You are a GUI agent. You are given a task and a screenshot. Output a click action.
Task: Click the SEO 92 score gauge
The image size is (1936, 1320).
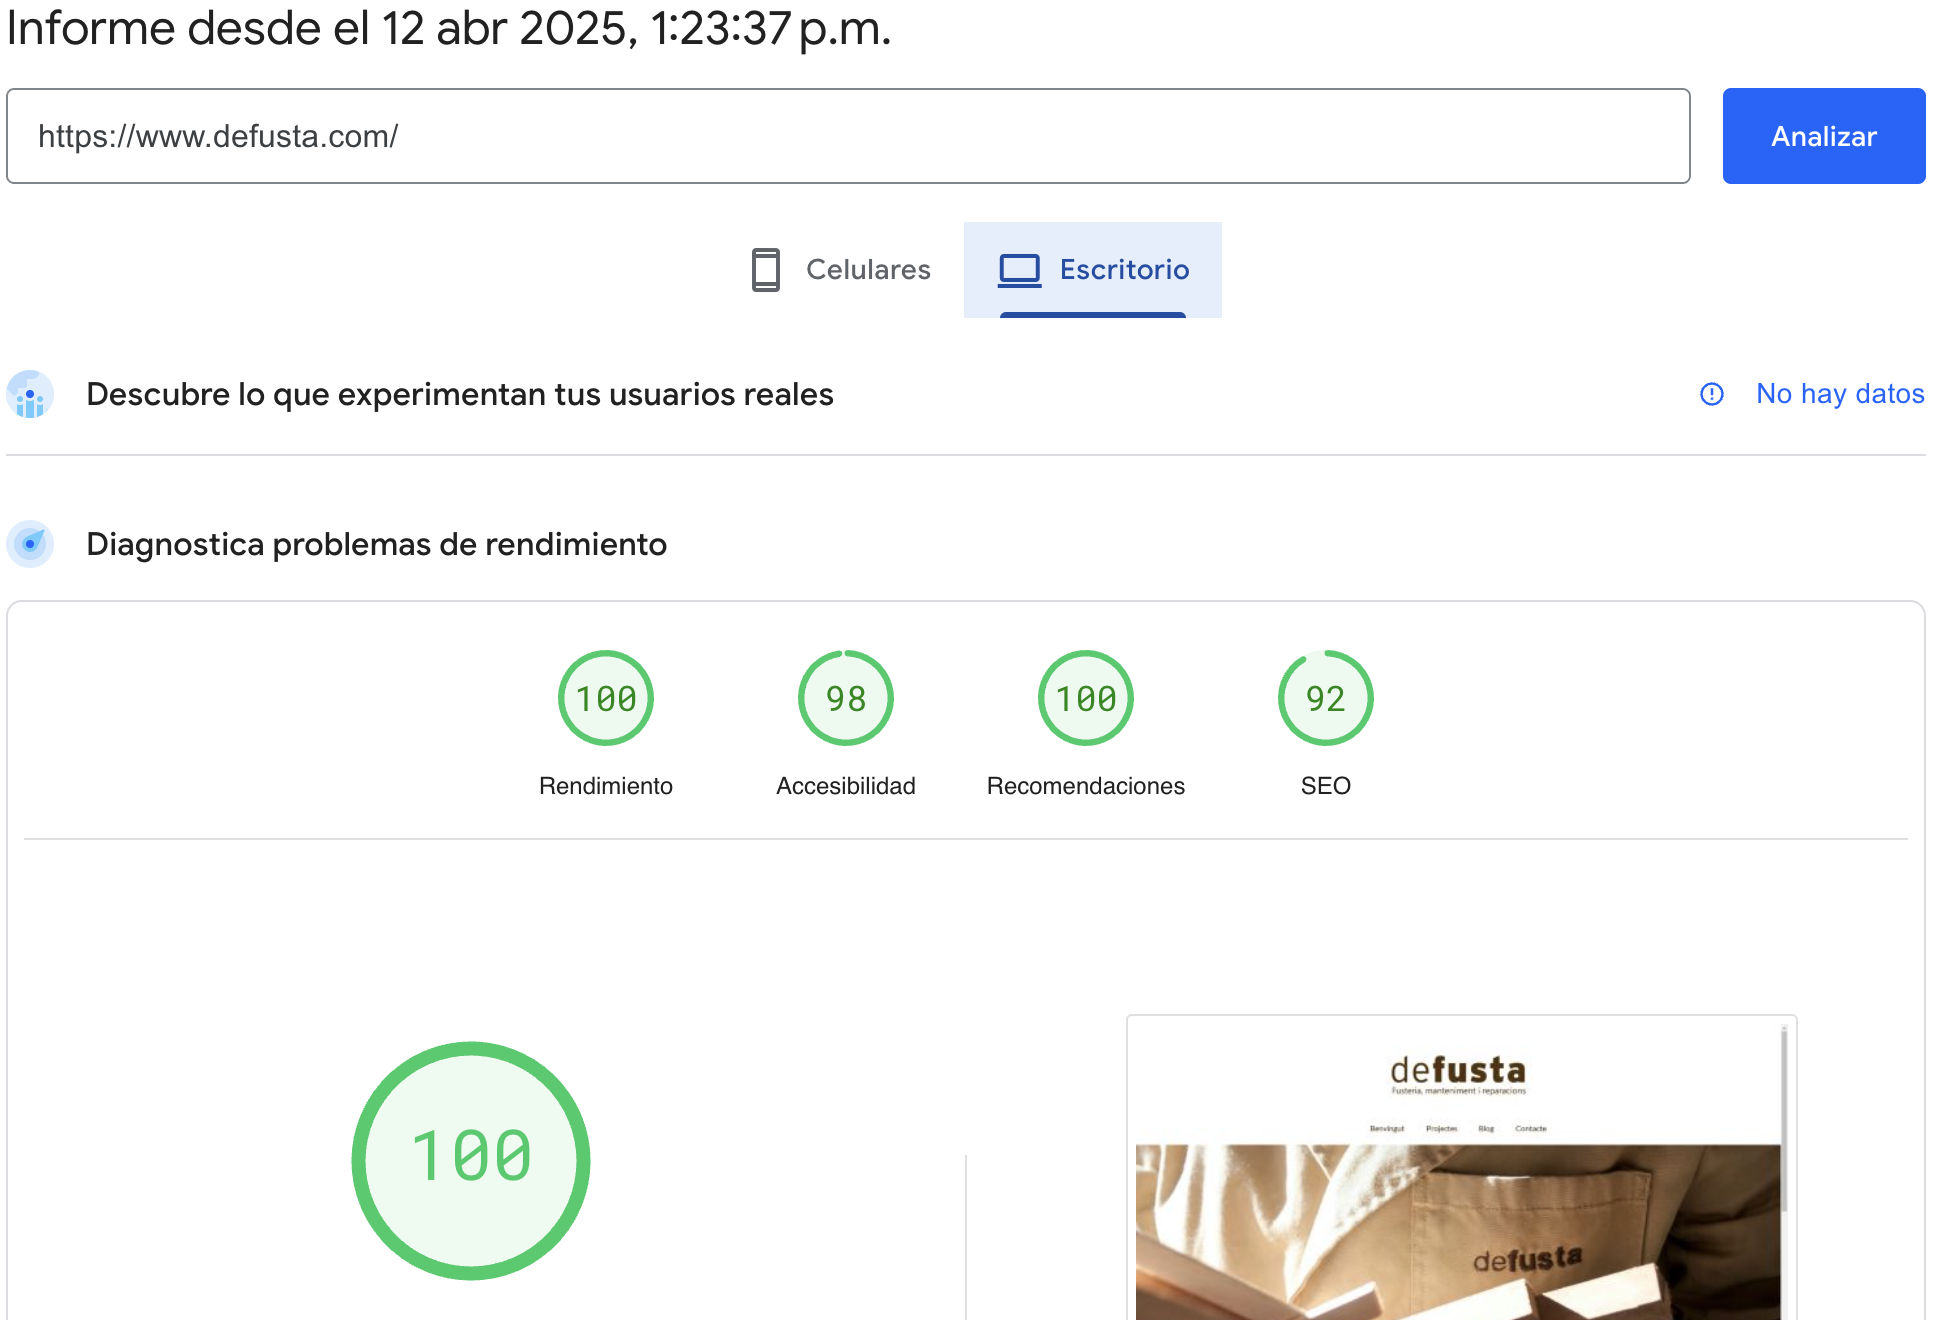[x=1326, y=698]
